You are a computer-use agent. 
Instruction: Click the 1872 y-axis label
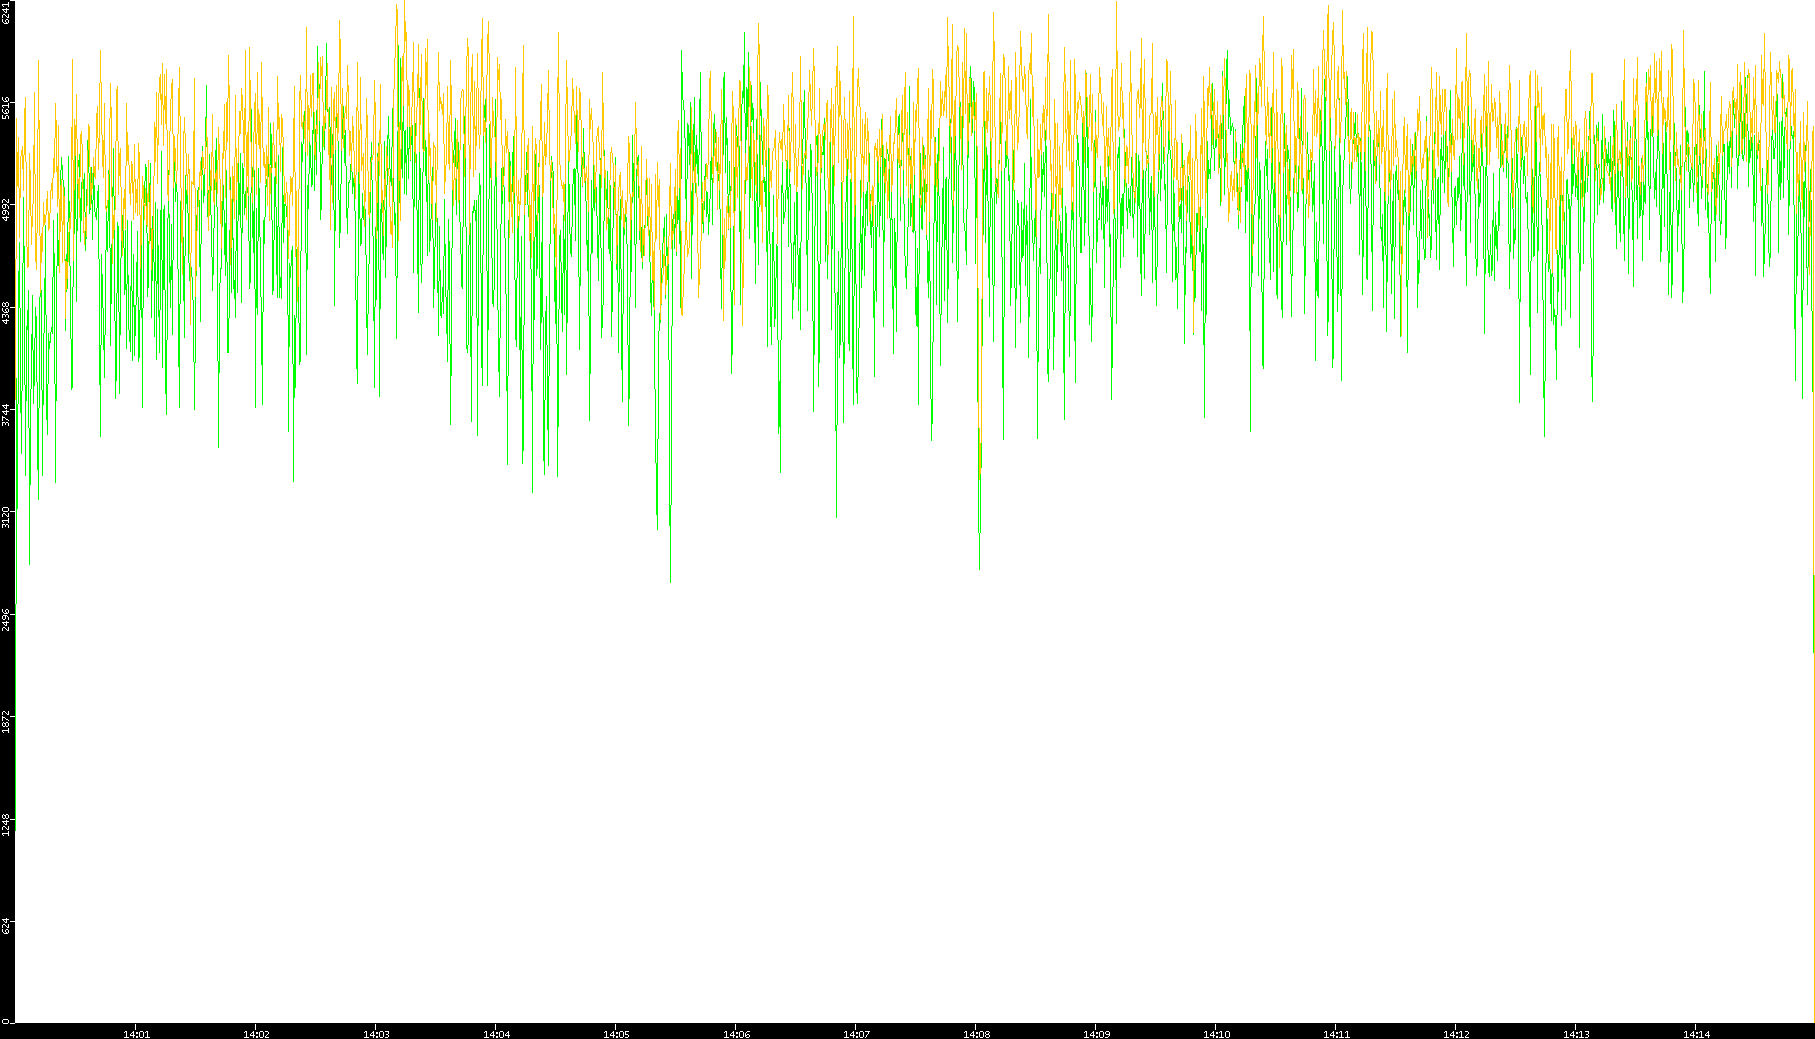tap(7, 721)
